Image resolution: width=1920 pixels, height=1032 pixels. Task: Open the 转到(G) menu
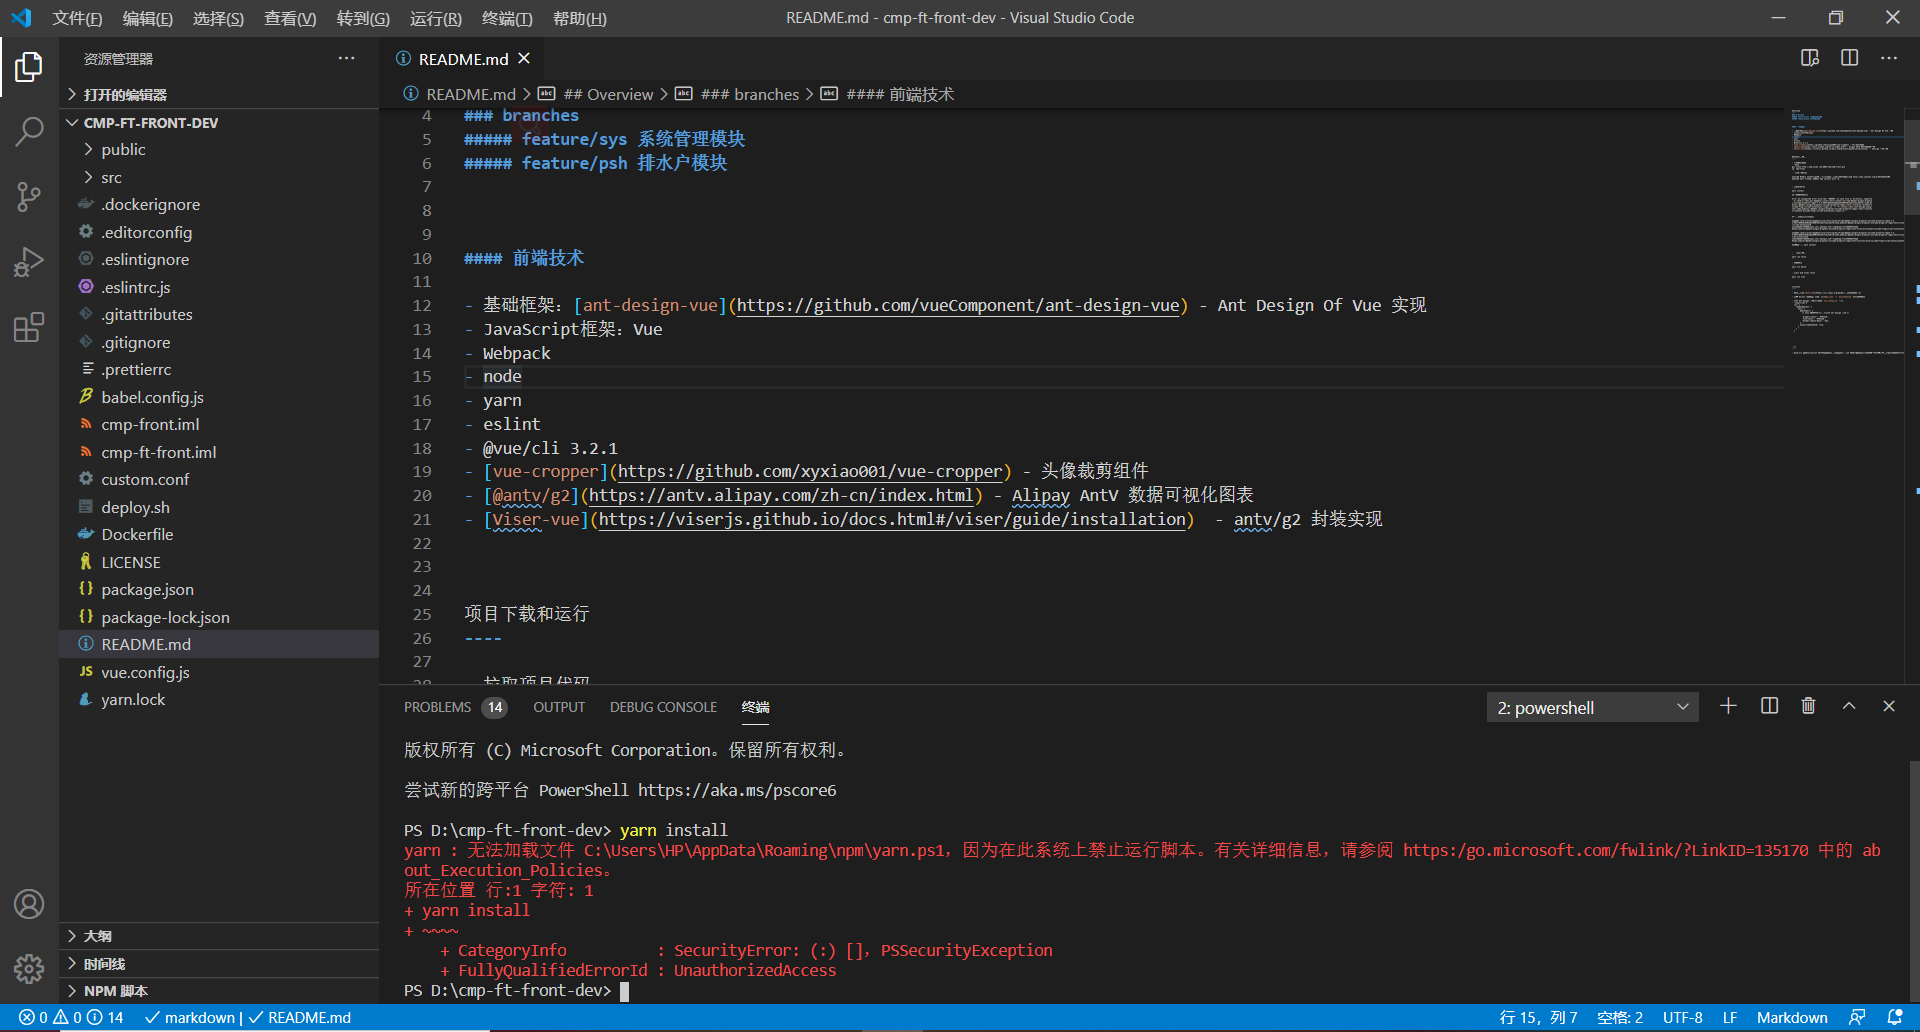pos(363,18)
